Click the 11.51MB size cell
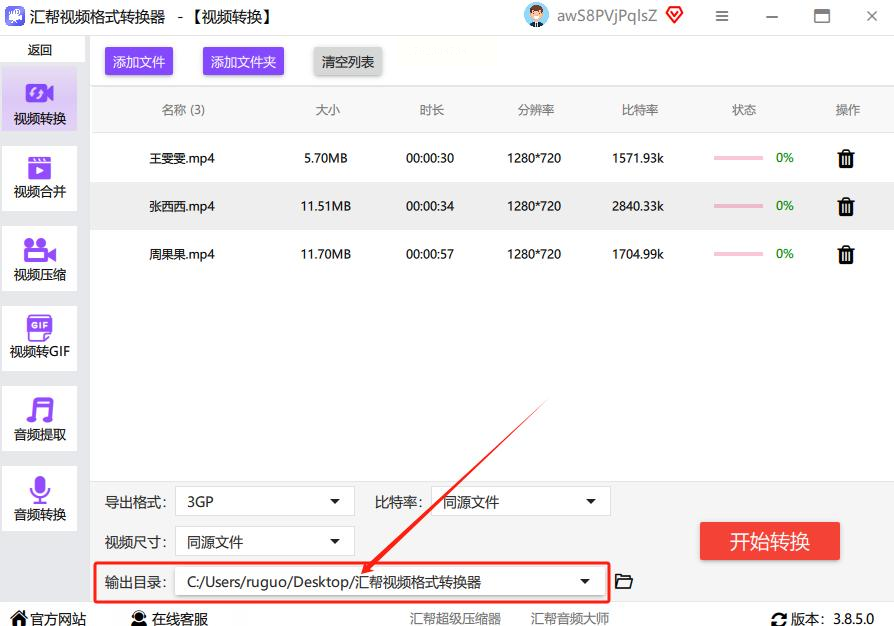Screen dimensions: 894x626 326,206
